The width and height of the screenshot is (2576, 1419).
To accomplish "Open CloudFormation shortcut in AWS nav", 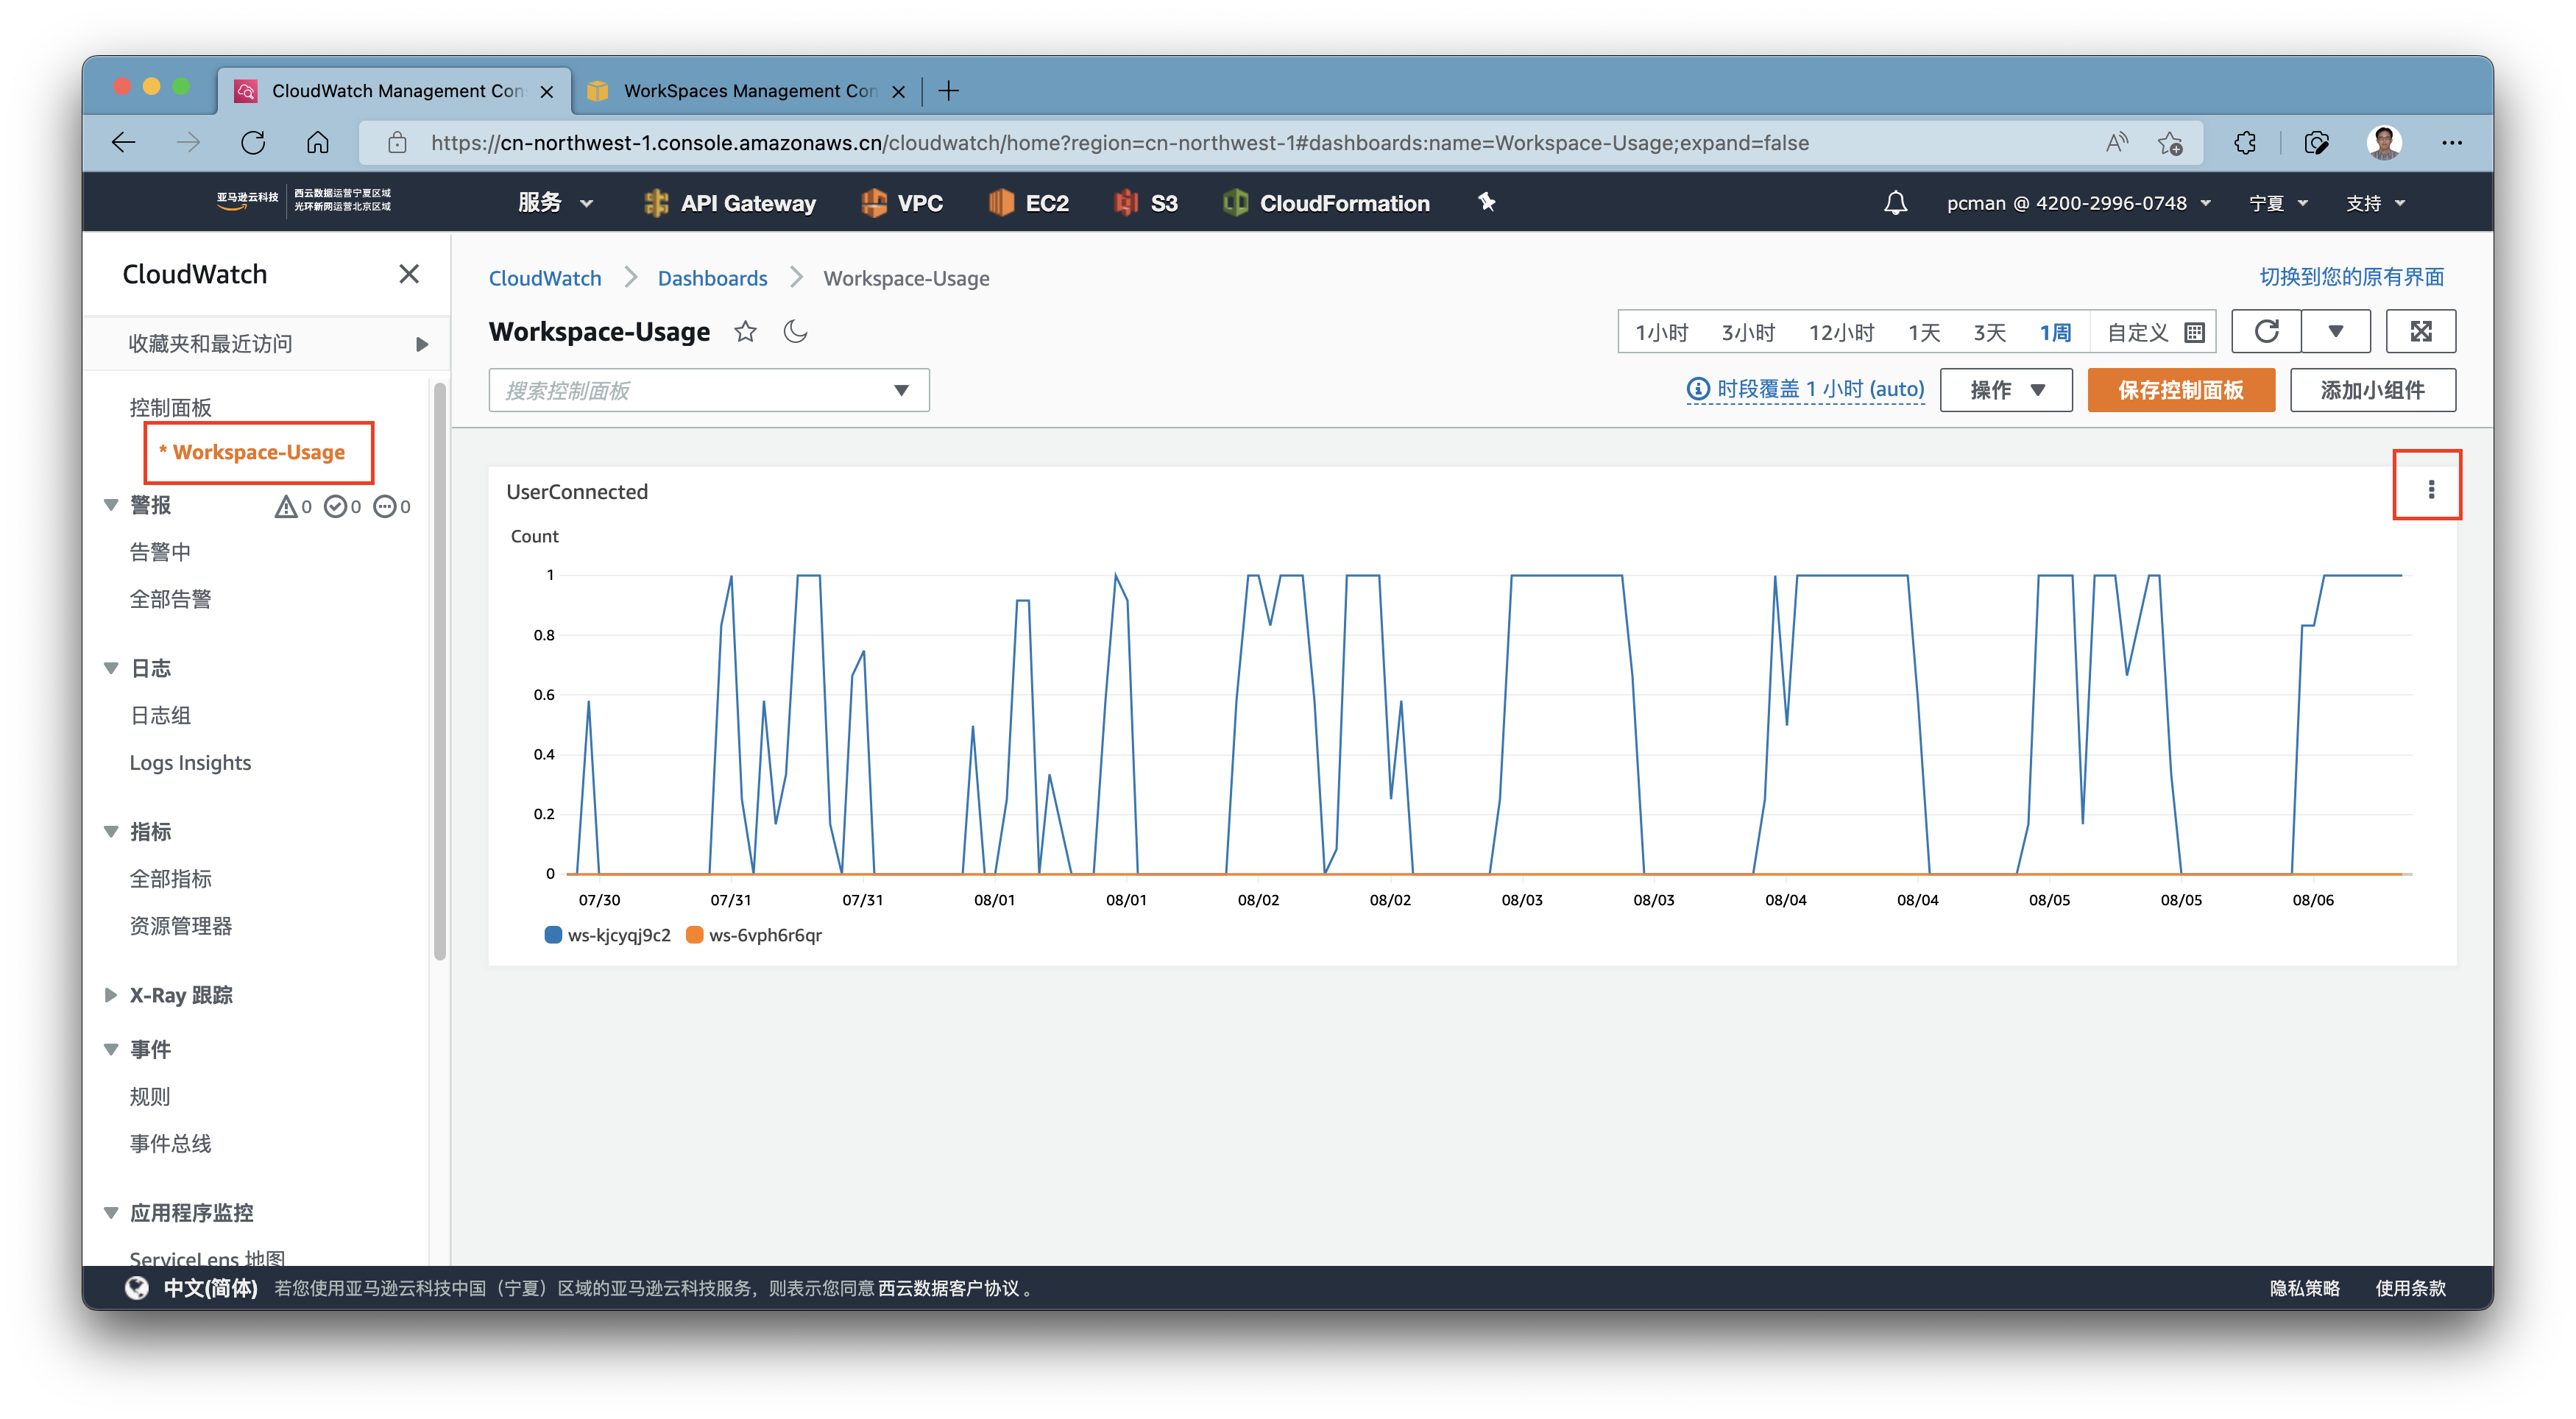I will (1326, 203).
